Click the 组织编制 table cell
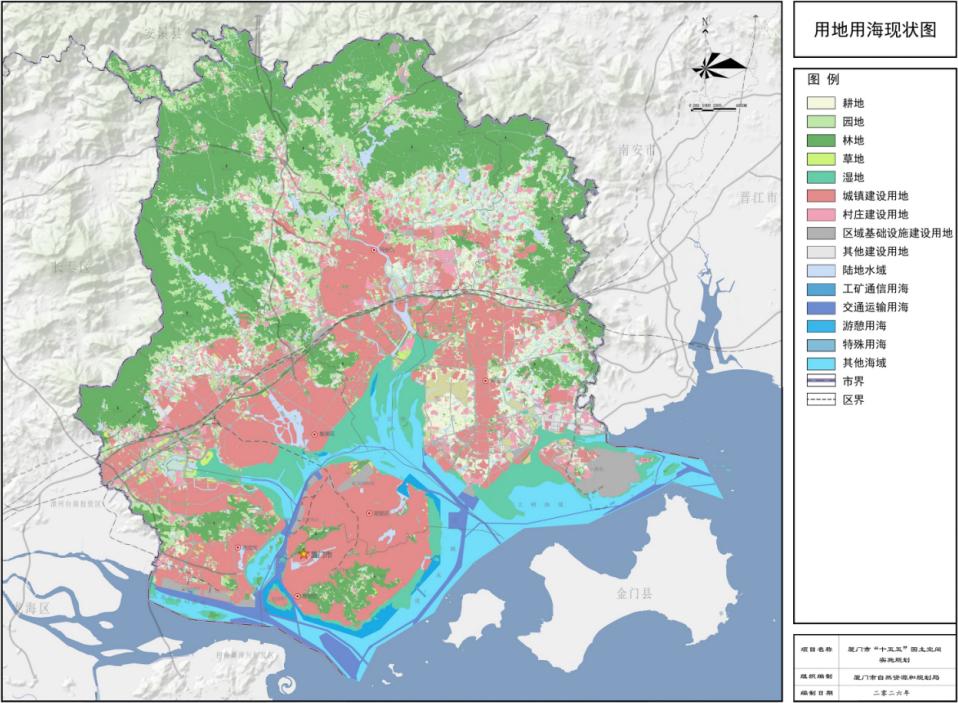Viewport: 958px width, 703px height. (x=816, y=676)
